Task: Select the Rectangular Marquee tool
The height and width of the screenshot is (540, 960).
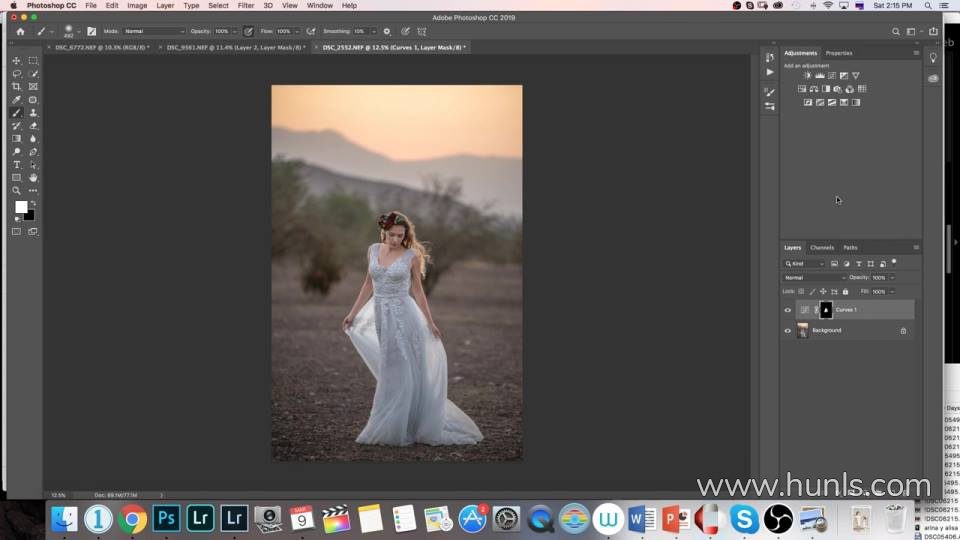Action: click(33, 61)
